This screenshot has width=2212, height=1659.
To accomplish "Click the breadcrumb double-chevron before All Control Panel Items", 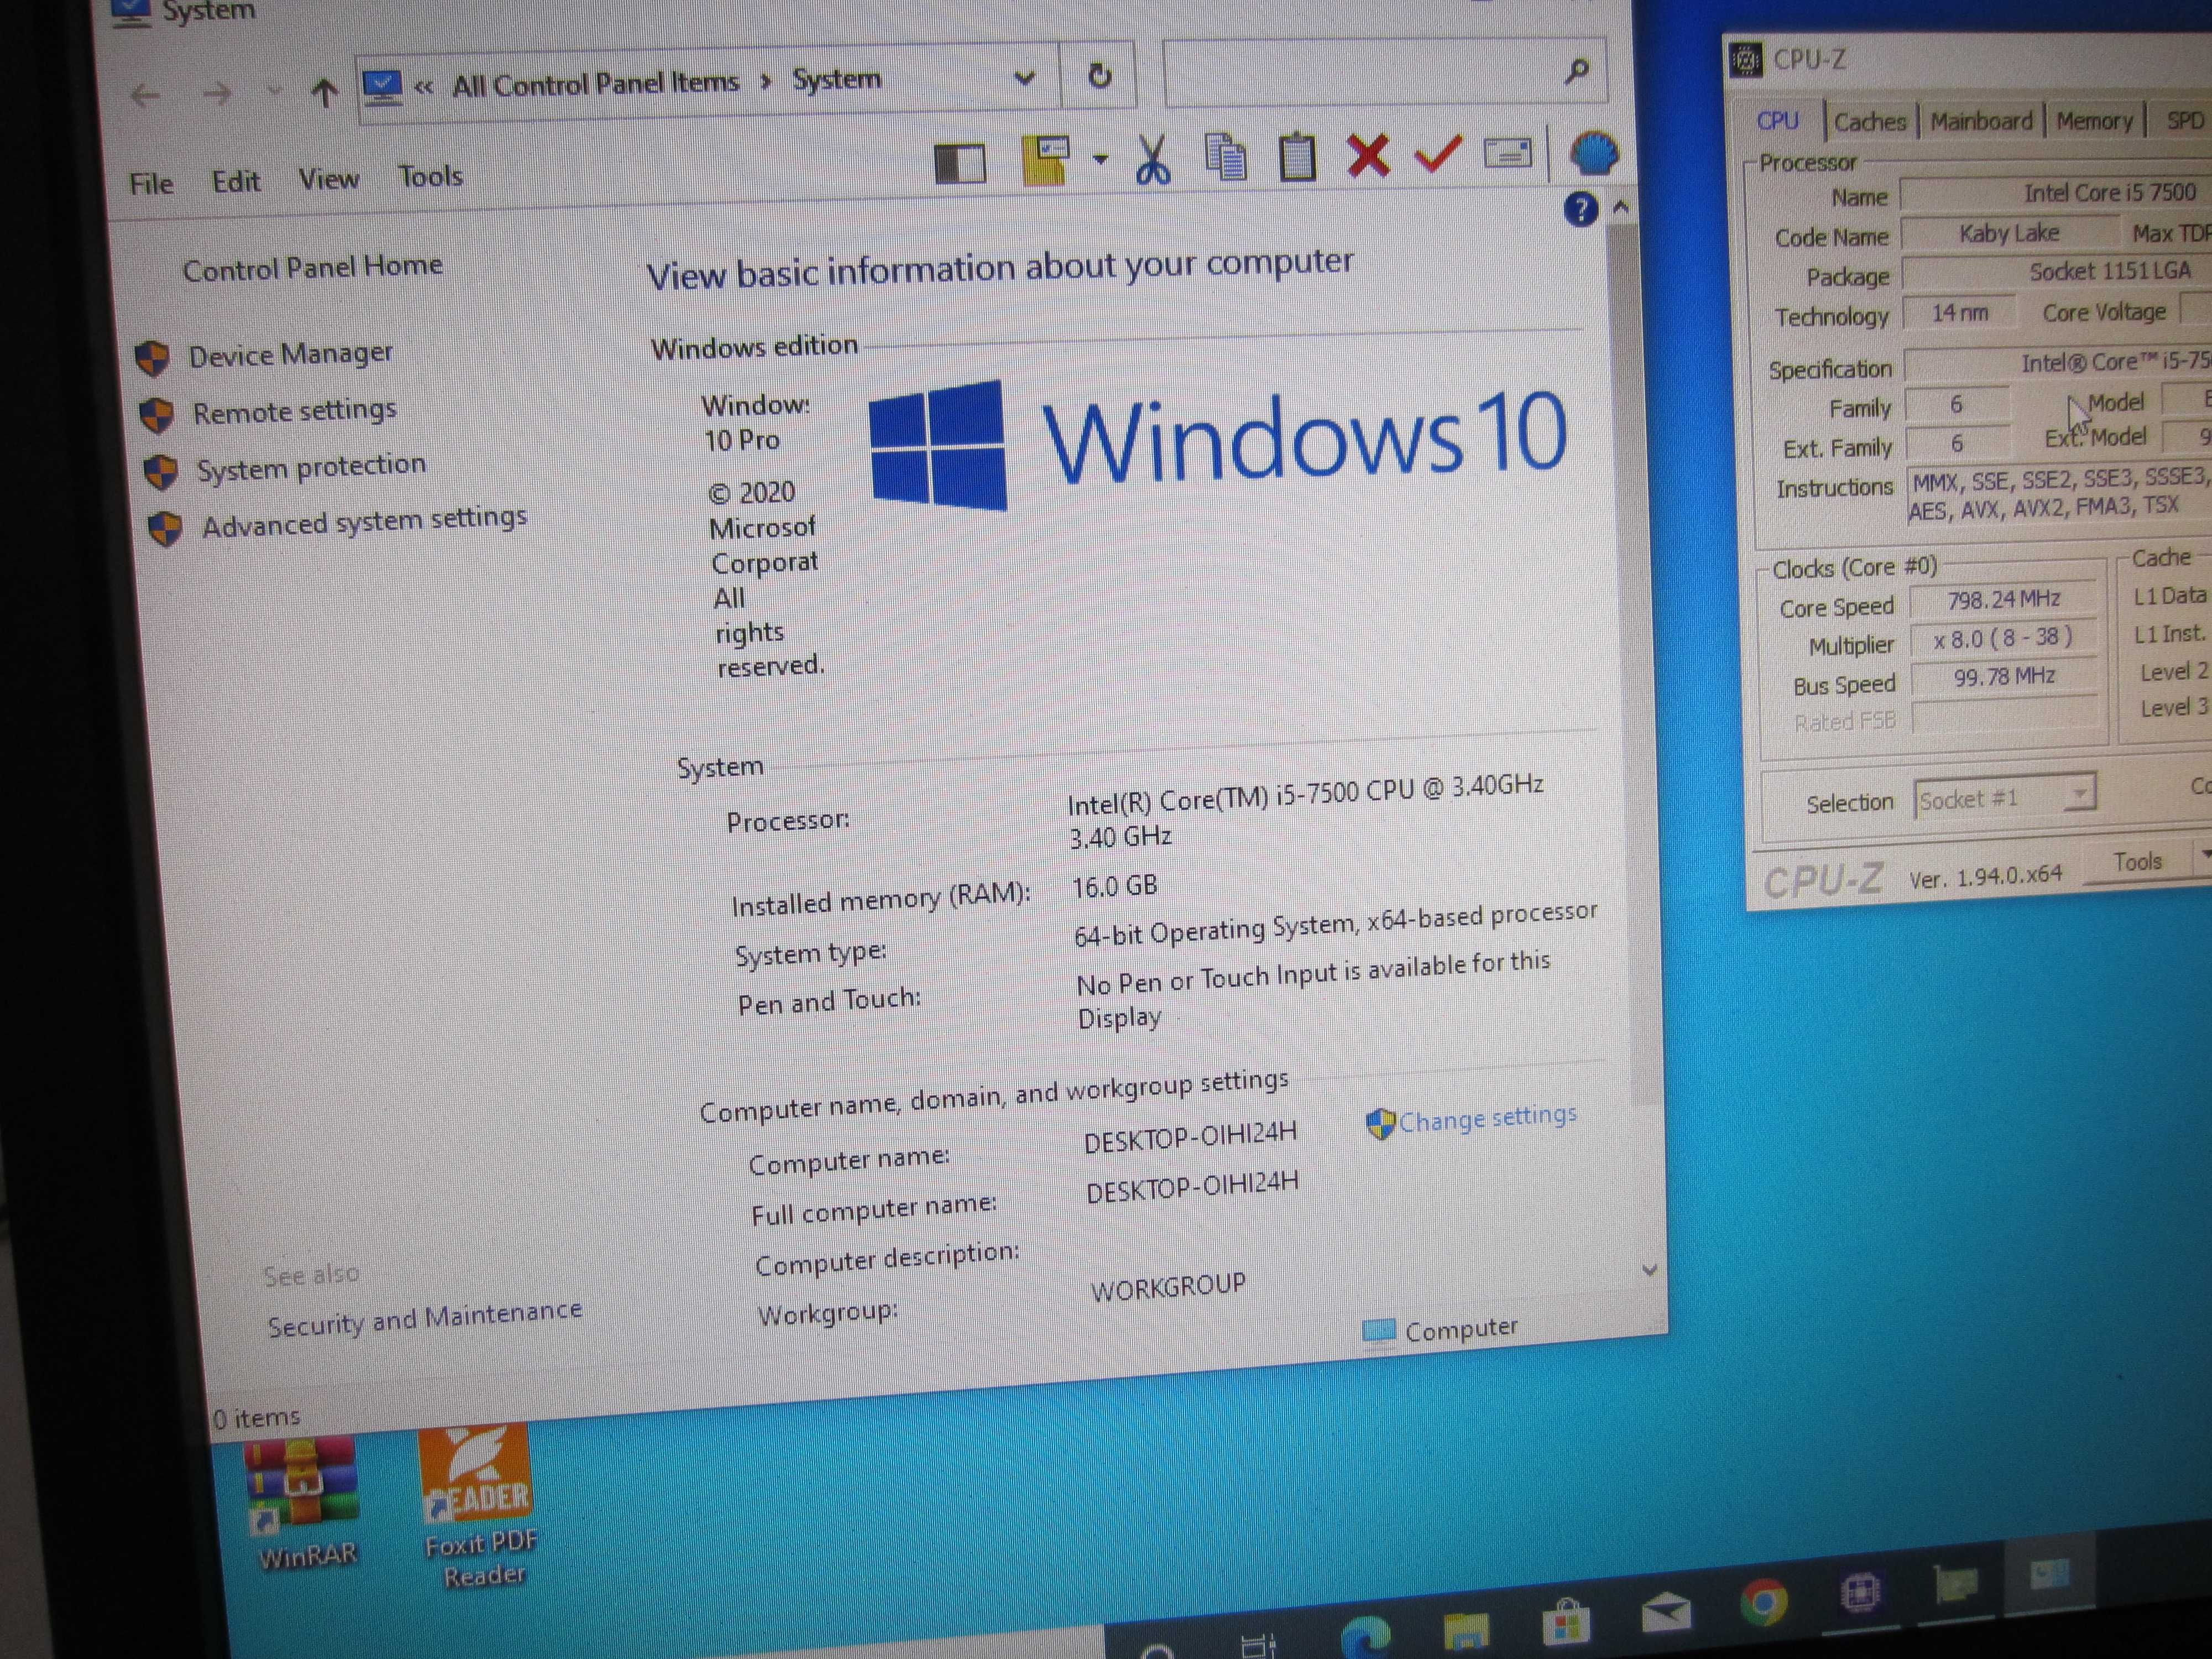I will click(x=424, y=87).
